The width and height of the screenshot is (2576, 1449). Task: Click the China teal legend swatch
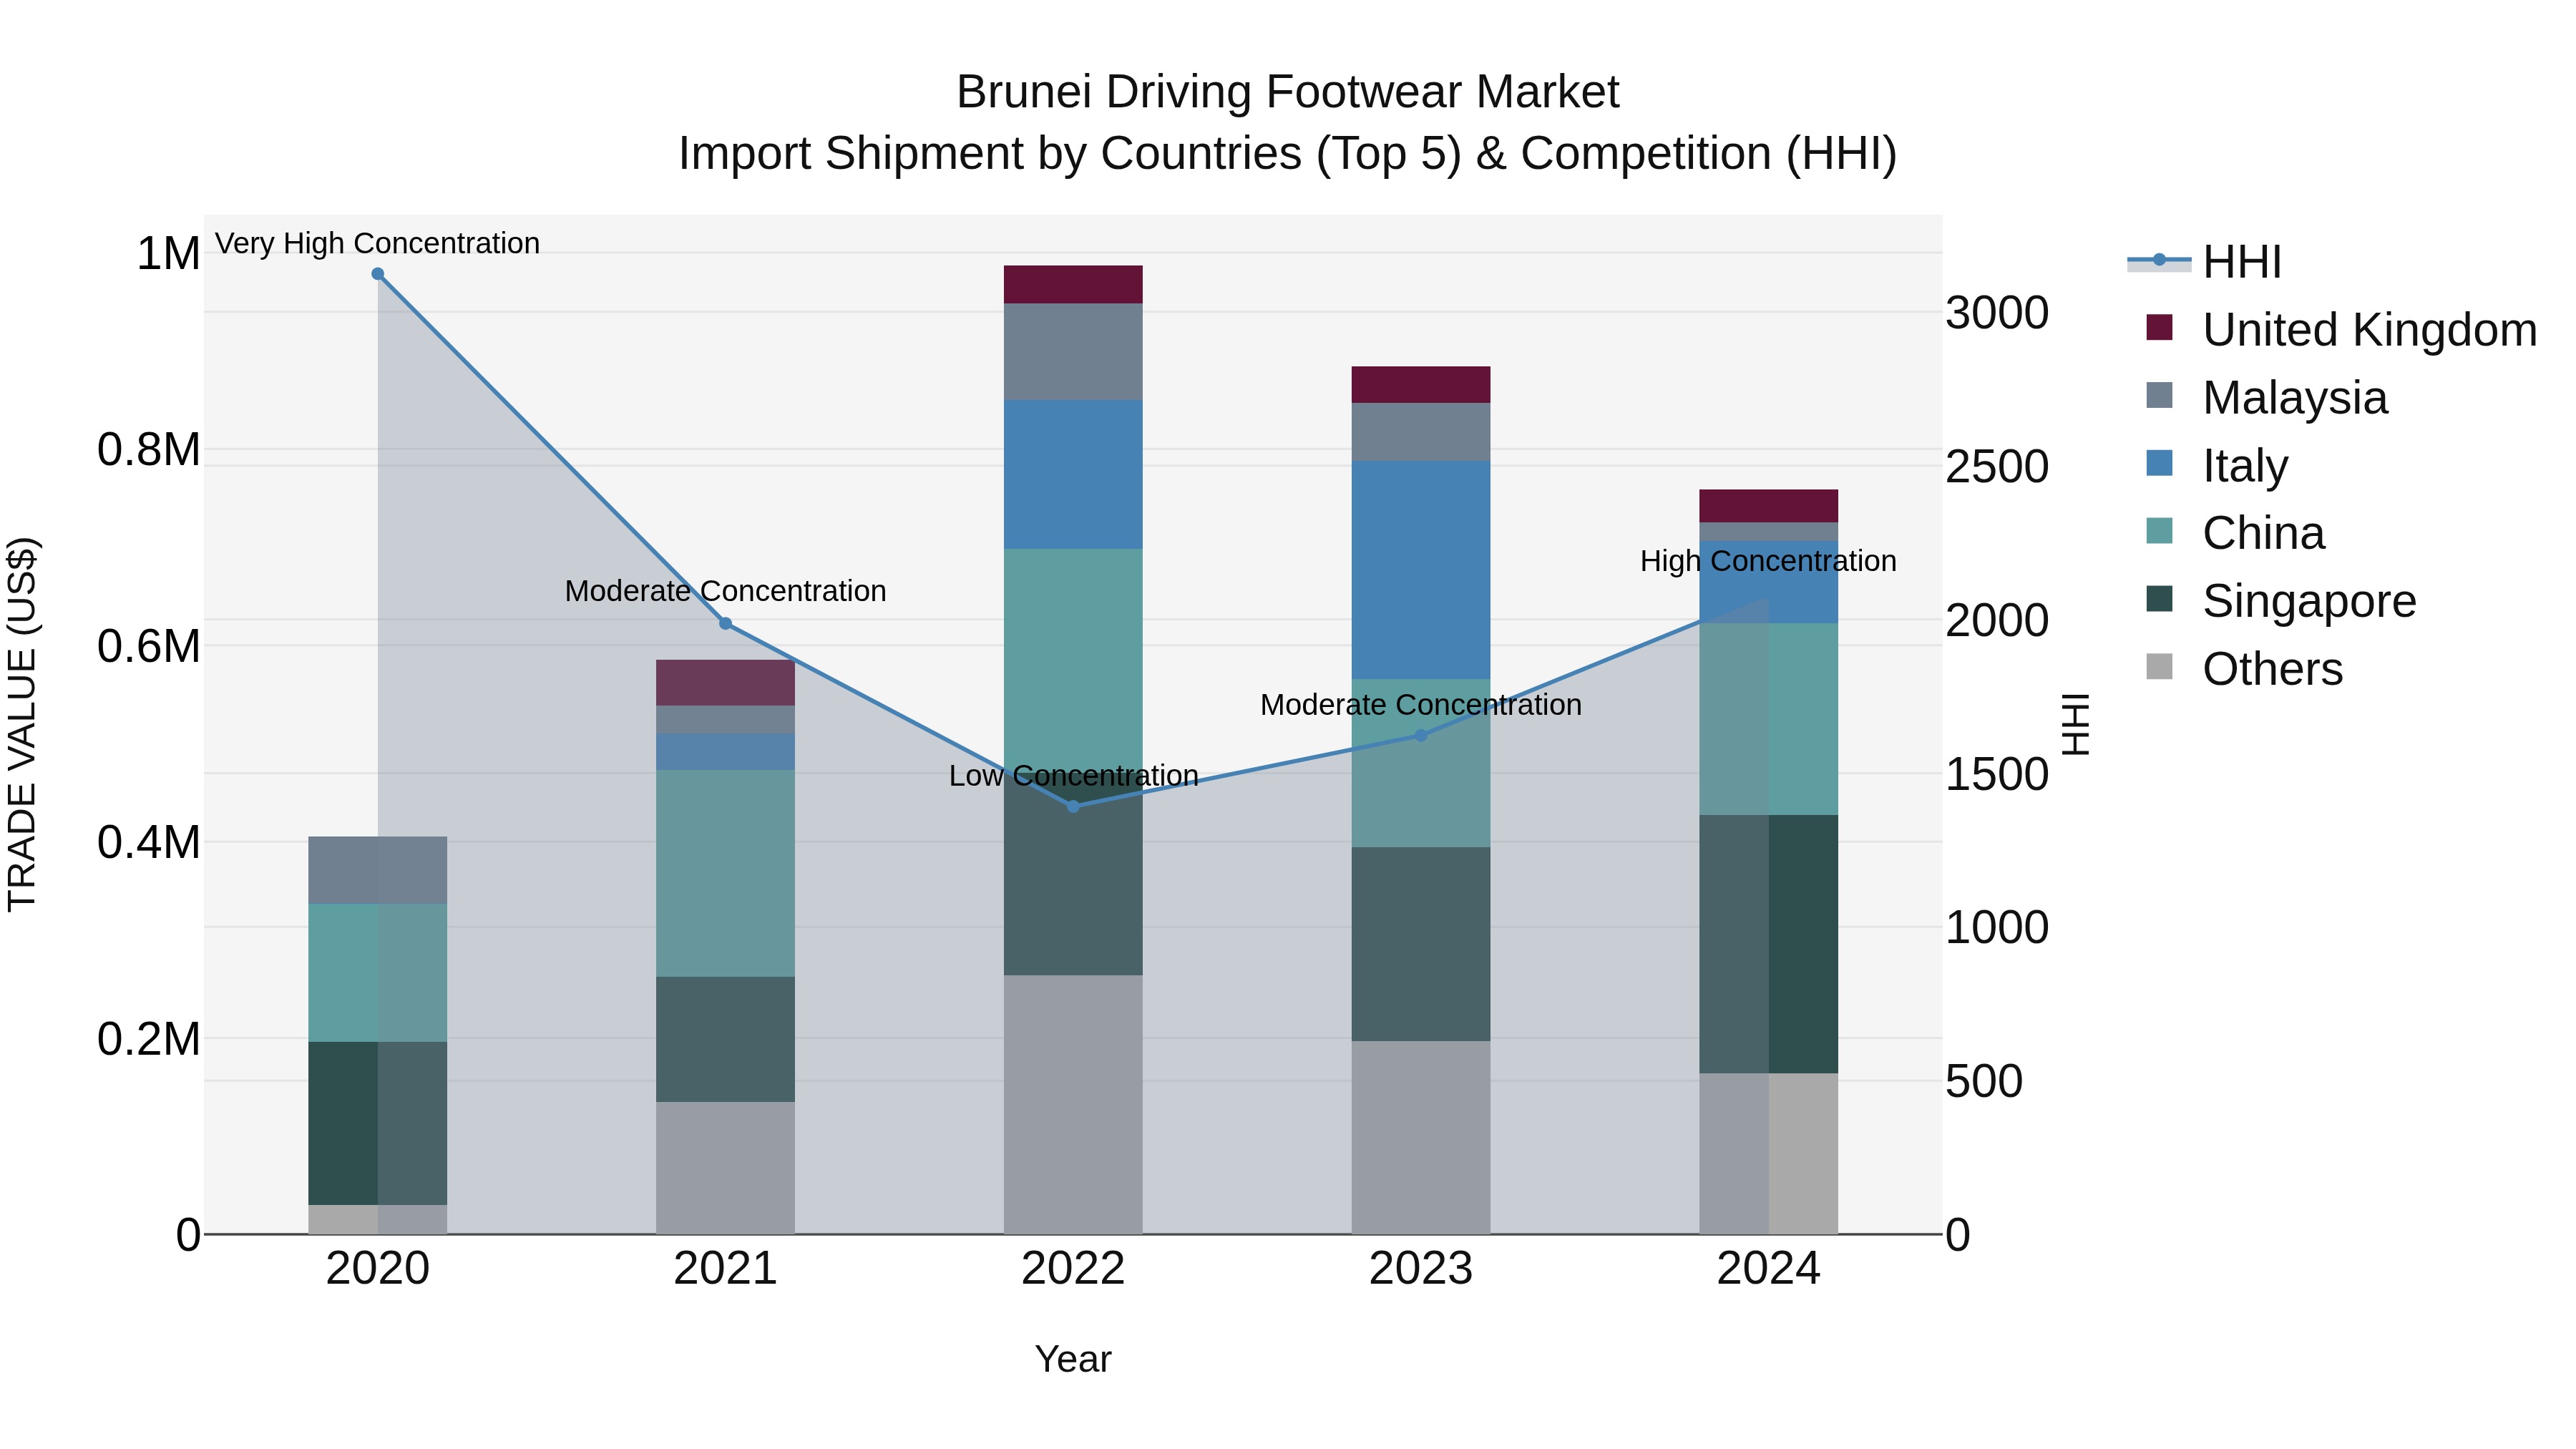(x=2160, y=530)
